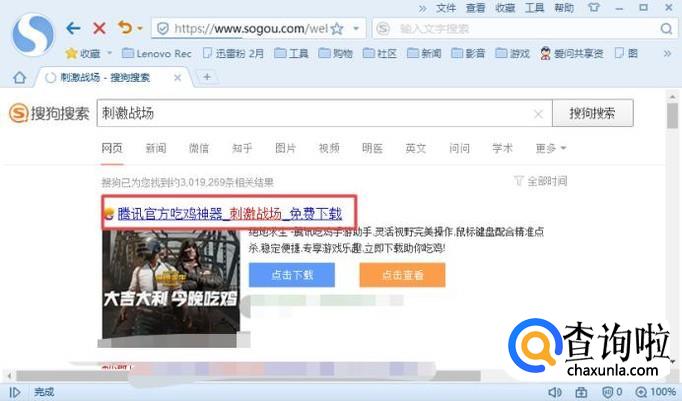Switch to the 新闻 search tab

(156, 148)
